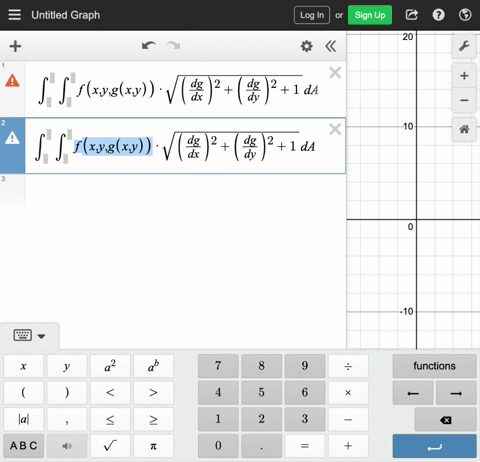Tap number 8 key

pos(261,366)
